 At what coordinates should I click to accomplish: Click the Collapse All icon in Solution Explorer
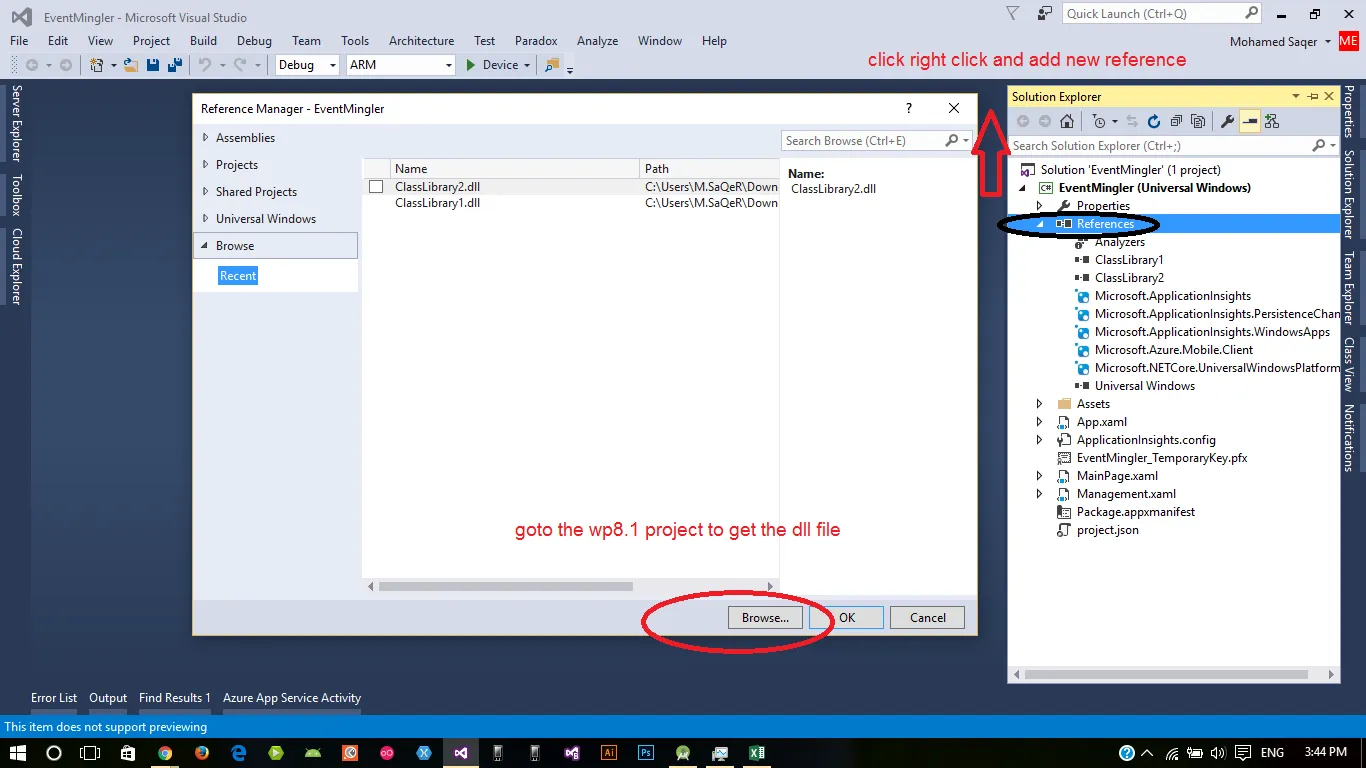[x=1175, y=121]
